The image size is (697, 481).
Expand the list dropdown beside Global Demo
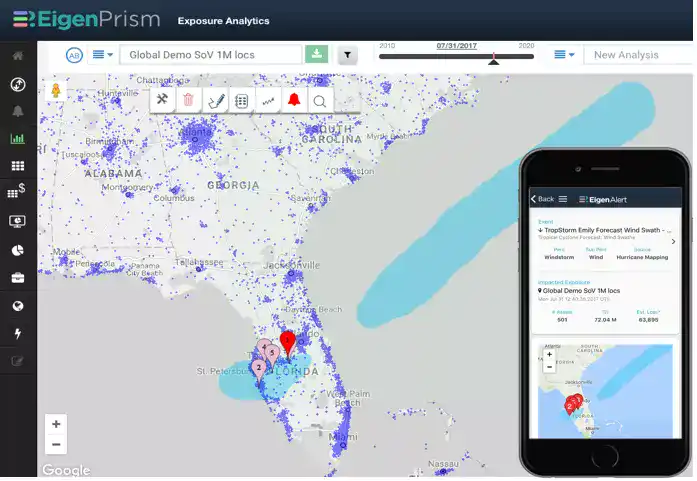point(103,55)
